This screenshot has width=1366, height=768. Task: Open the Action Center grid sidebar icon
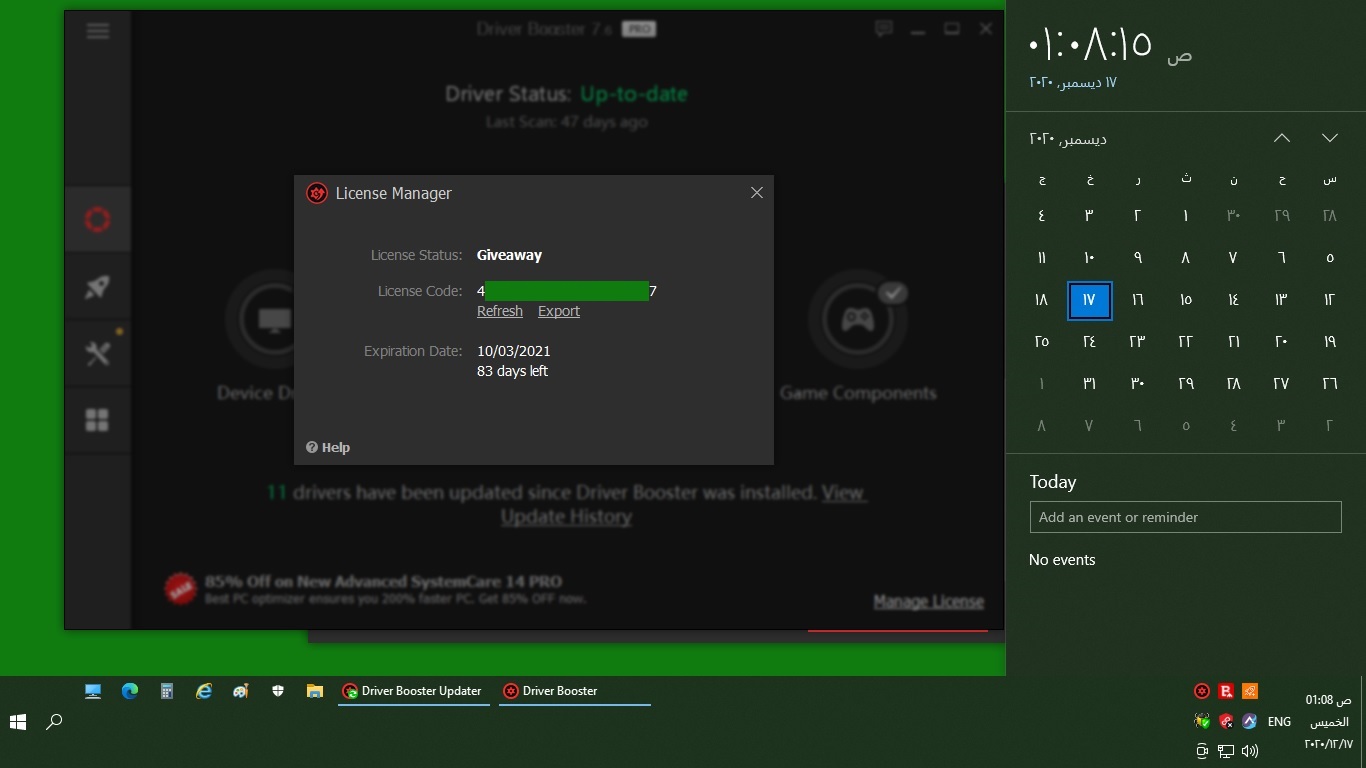click(x=97, y=420)
